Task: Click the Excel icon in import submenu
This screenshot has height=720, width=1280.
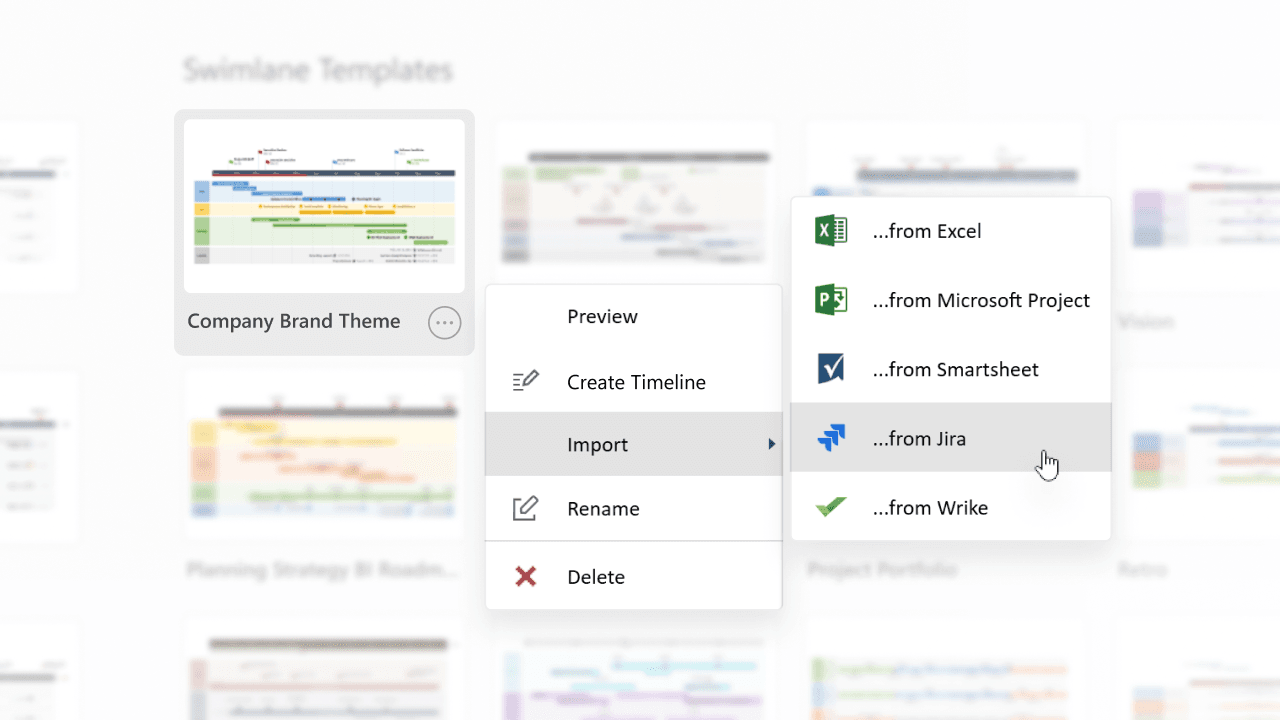Action: [x=831, y=231]
